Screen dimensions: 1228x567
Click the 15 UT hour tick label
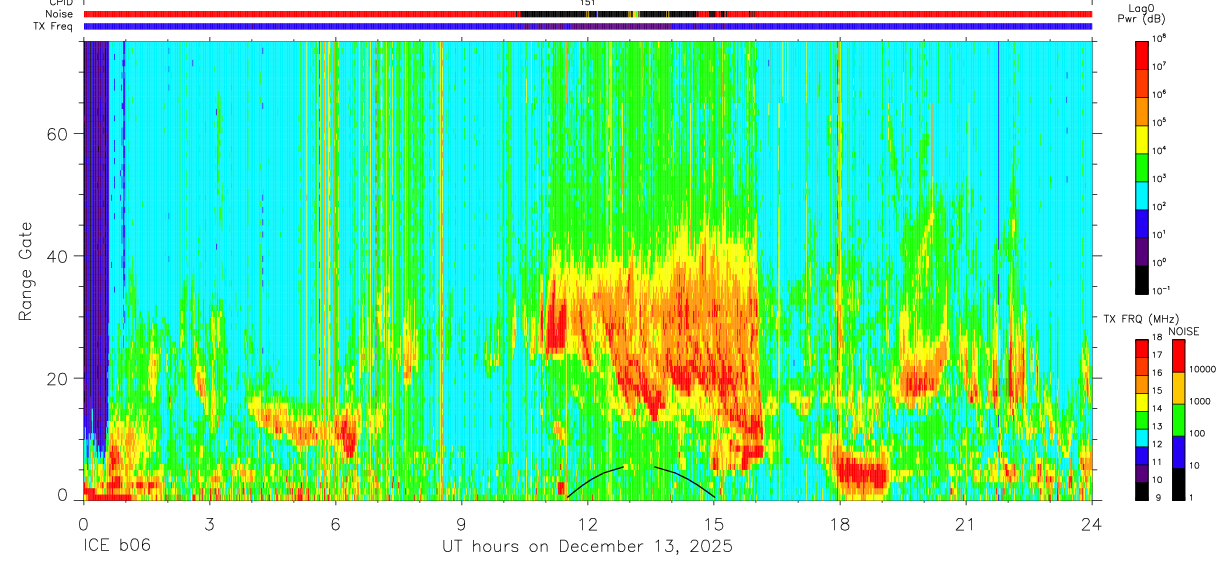click(x=714, y=524)
